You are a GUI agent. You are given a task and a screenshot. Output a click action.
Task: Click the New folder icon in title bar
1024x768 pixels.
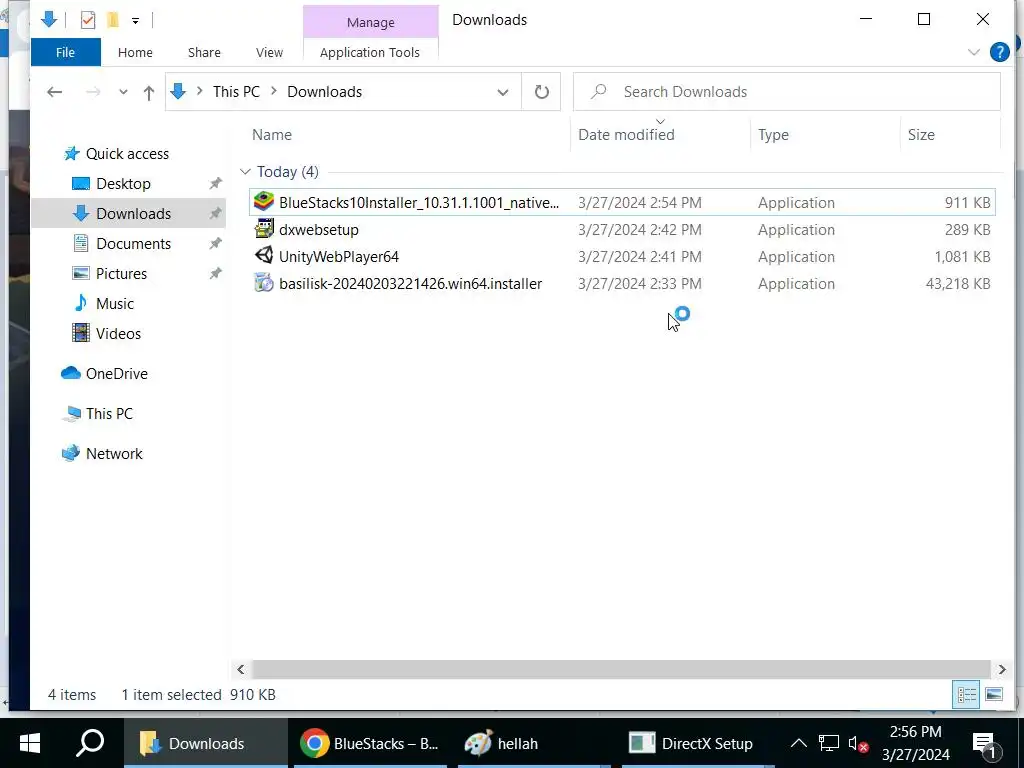(x=113, y=20)
